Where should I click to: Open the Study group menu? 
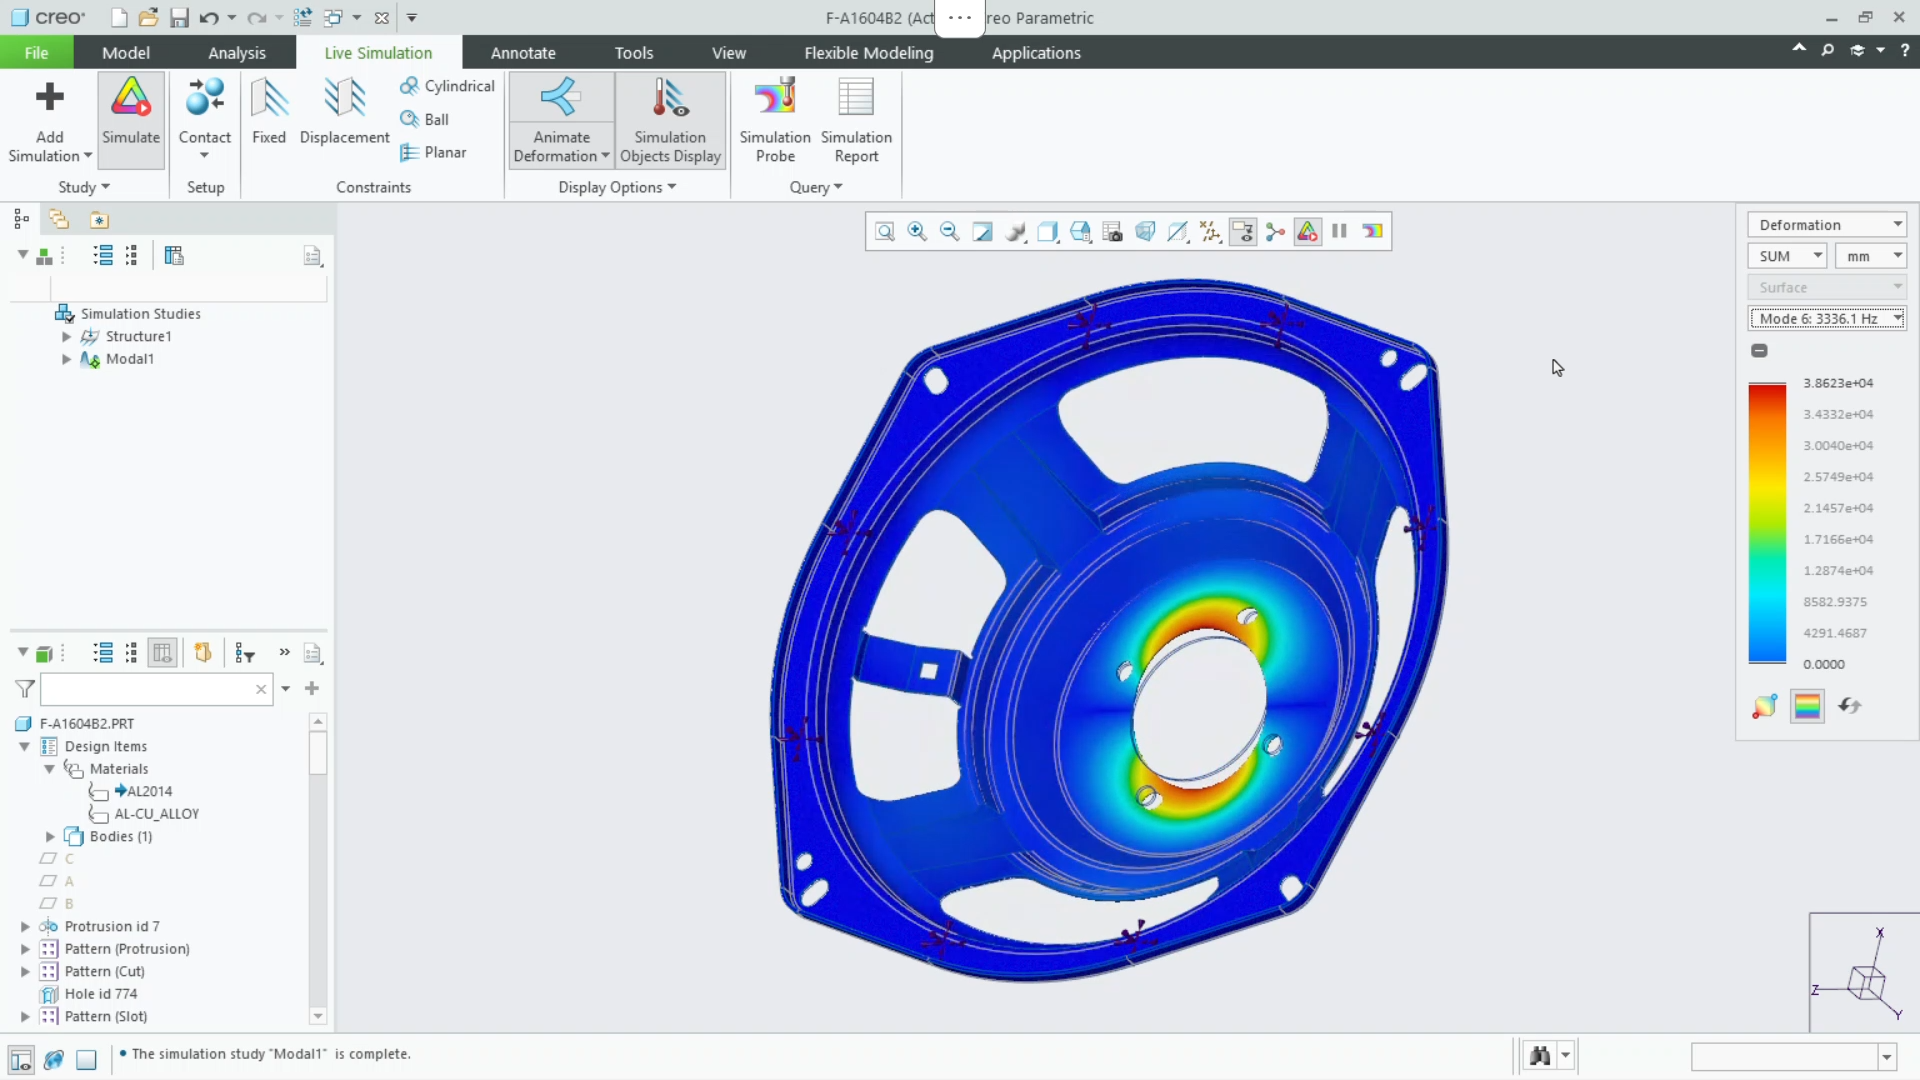click(x=84, y=187)
